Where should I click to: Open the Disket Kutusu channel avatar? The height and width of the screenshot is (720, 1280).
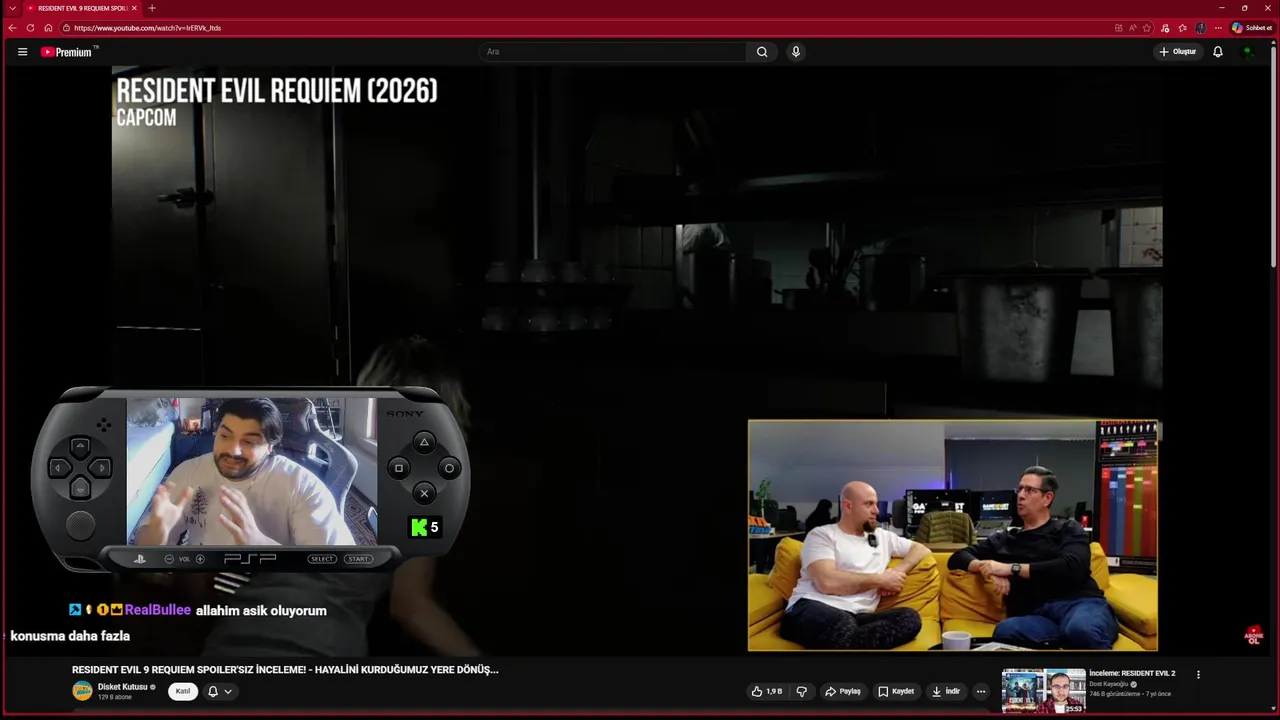82,691
